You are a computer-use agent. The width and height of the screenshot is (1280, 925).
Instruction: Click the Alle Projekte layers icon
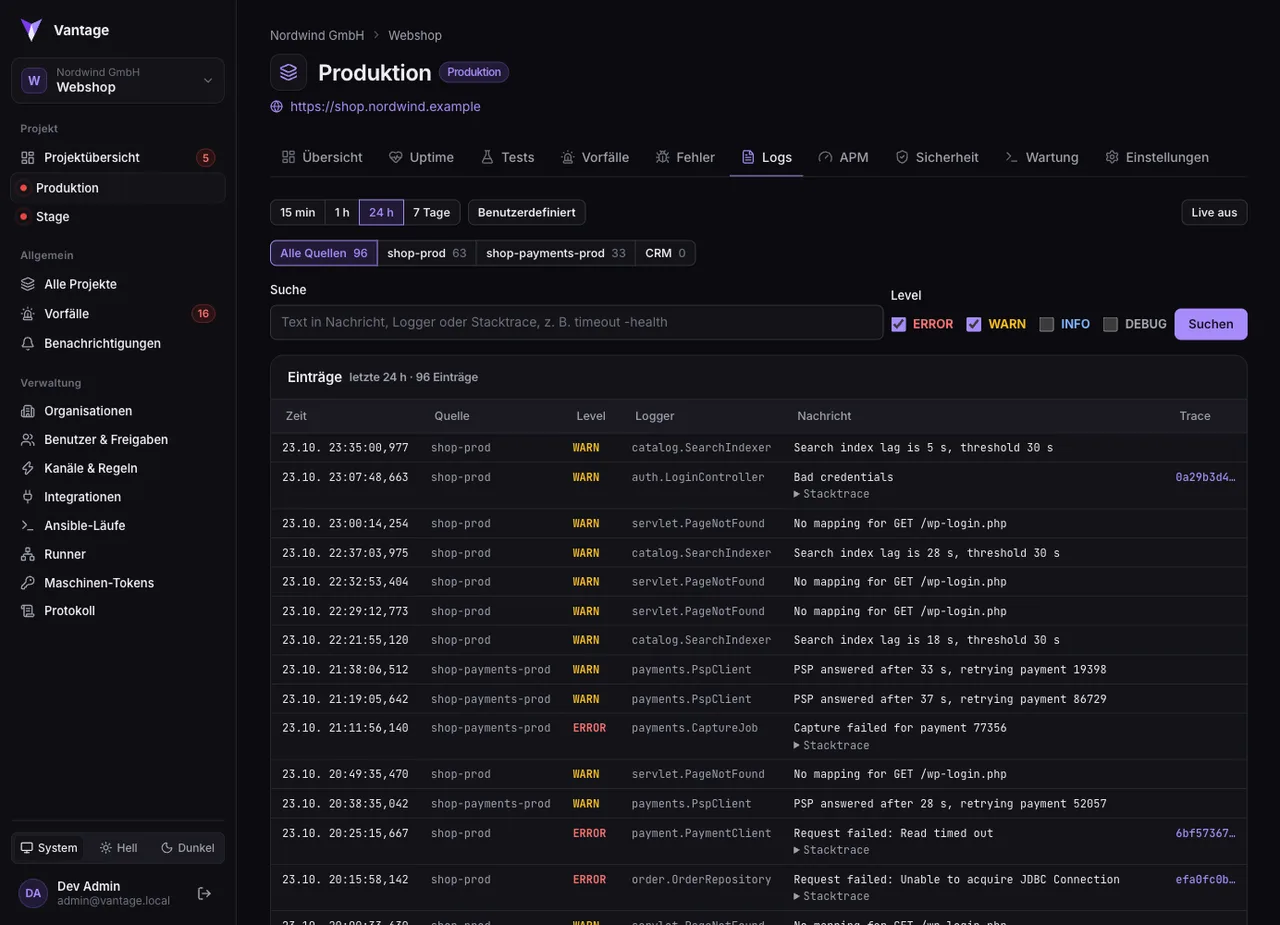click(28, 285)
